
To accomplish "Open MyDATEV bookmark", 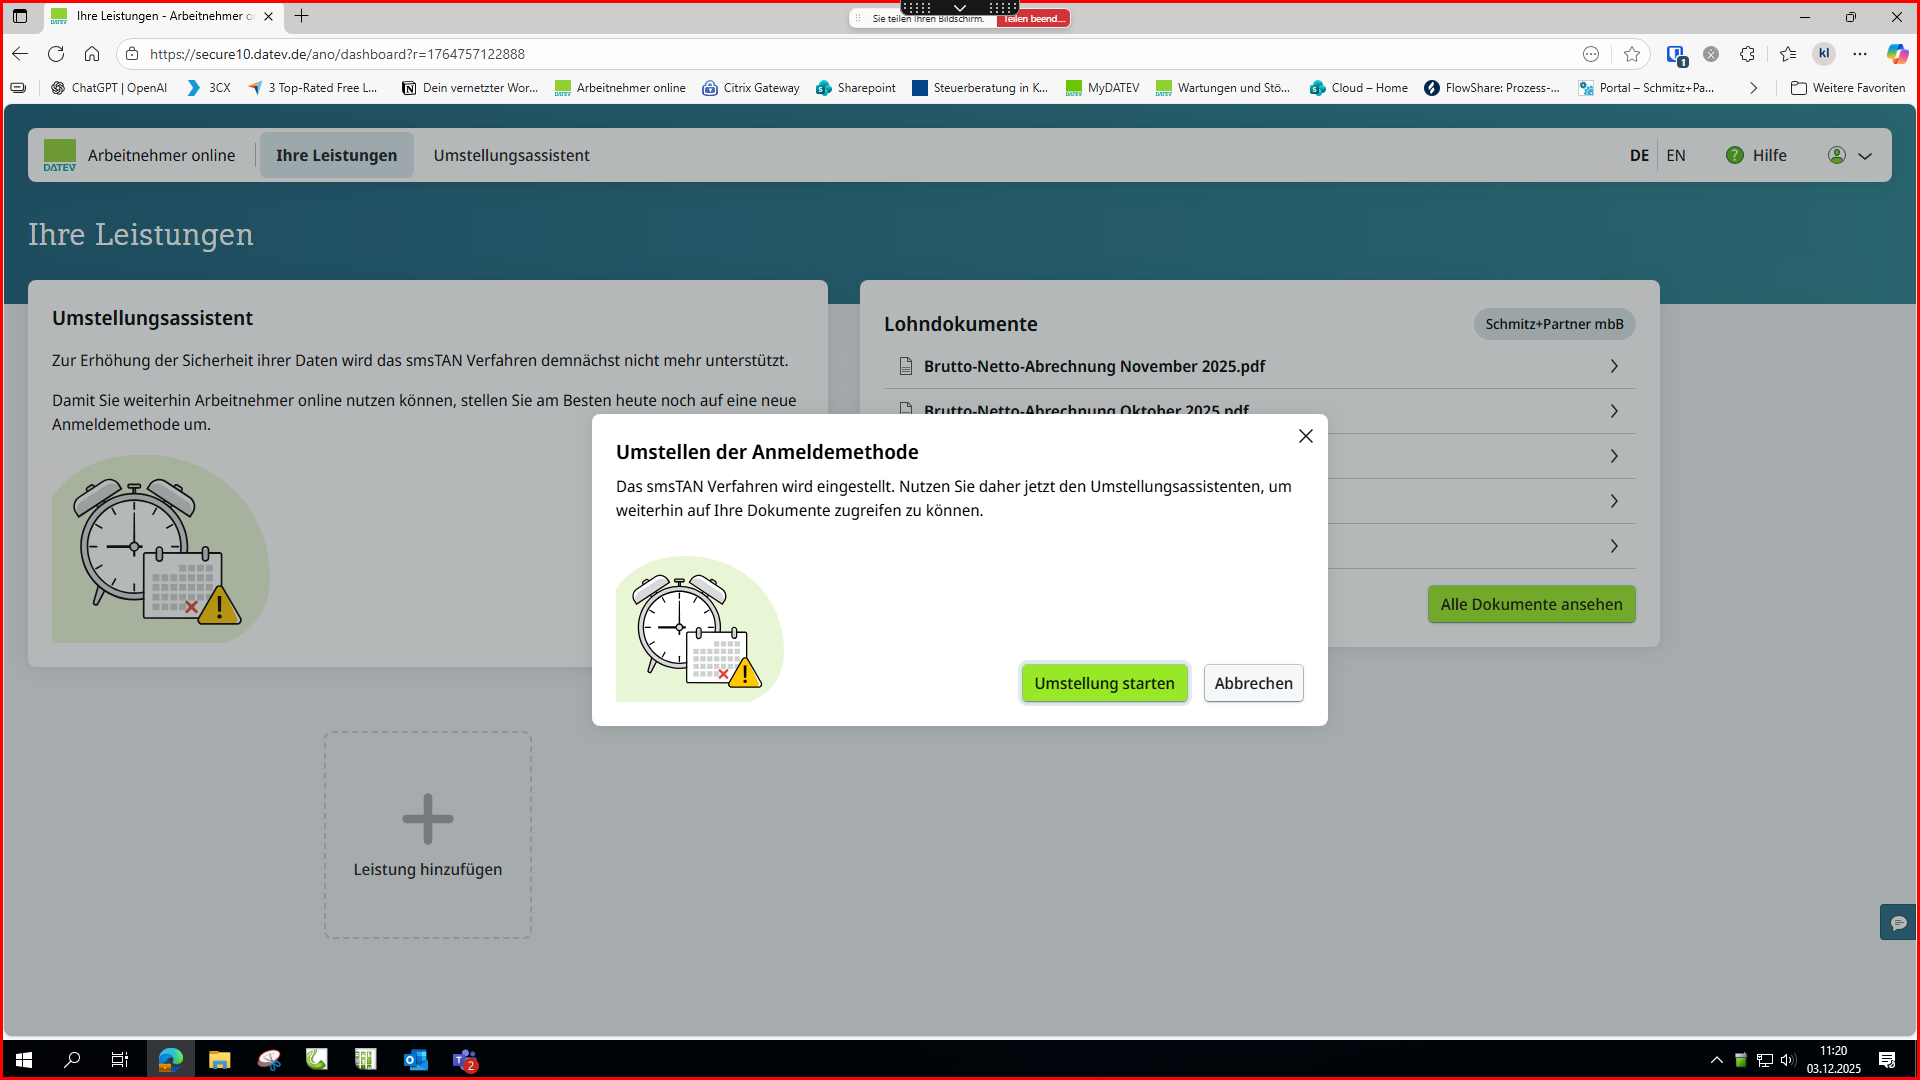I will point(1102,88).
